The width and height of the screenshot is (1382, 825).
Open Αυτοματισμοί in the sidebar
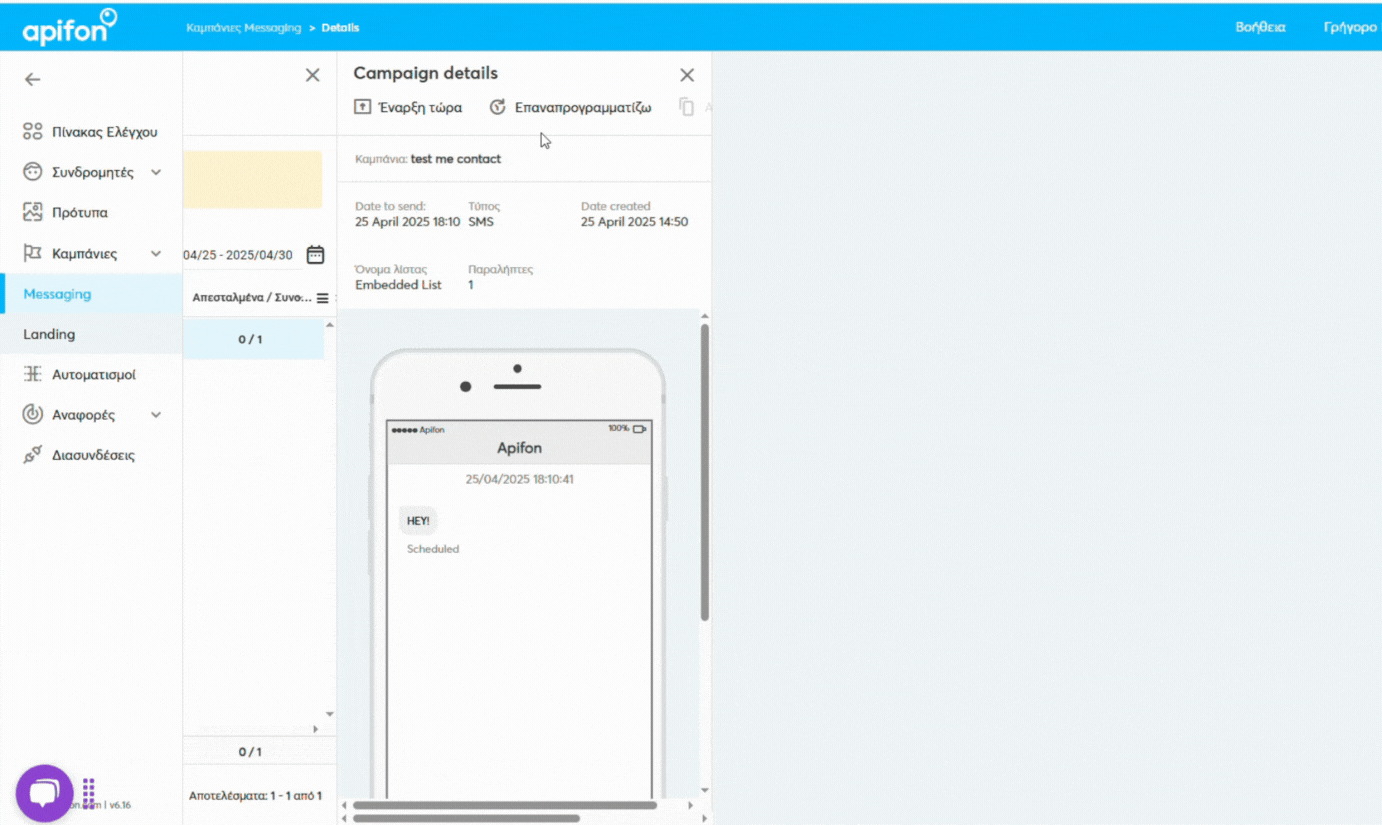(93, 375)
